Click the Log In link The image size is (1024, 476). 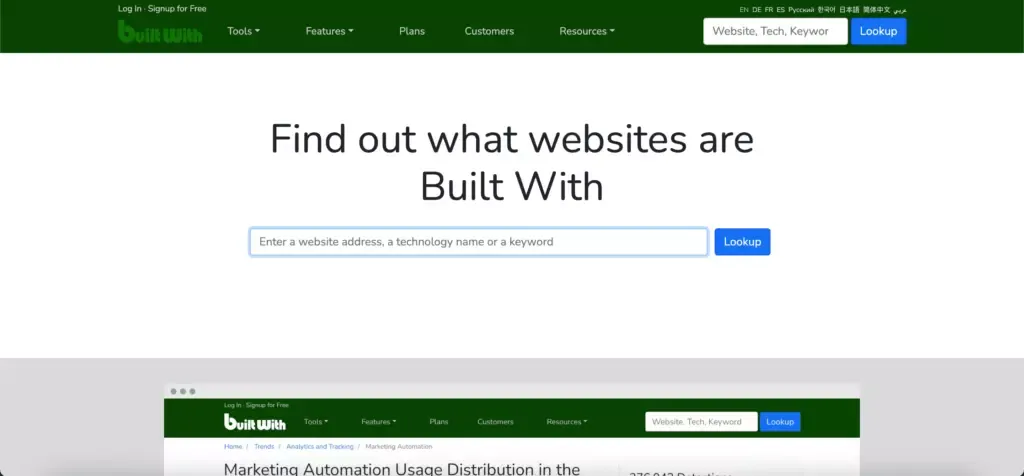click(129, 8)
